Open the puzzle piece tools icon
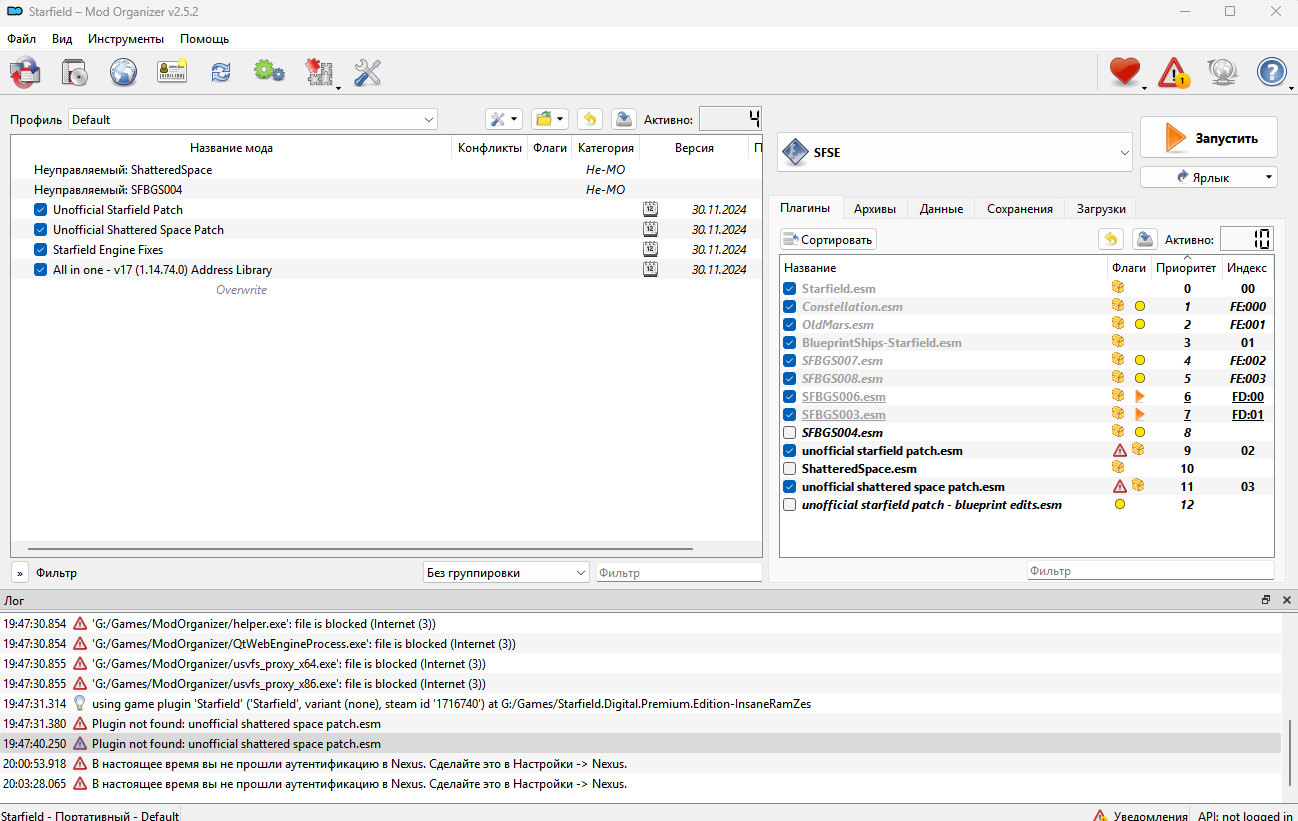Screen dimensions: 1298x821 tap(319, 72)
